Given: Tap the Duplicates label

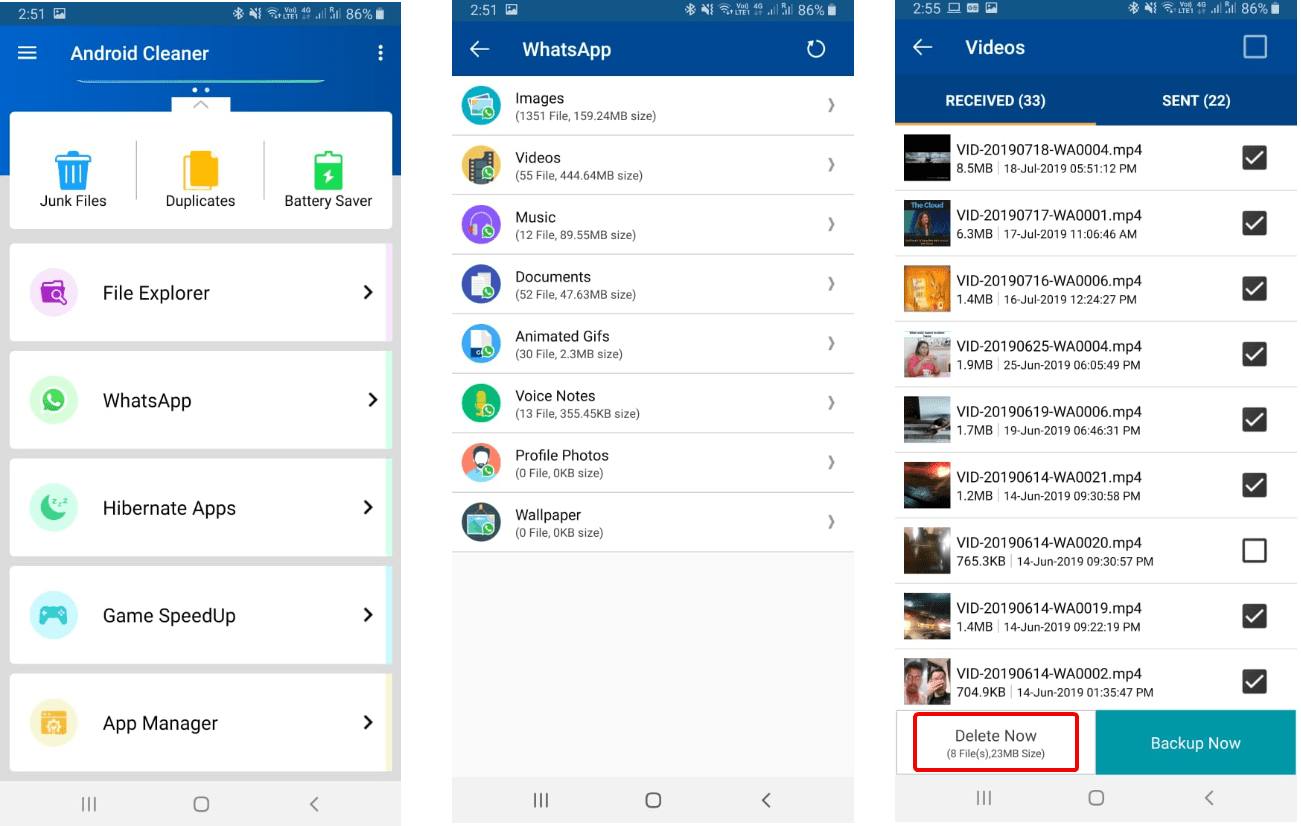Looking at the screenshot, I should [200, 201].
